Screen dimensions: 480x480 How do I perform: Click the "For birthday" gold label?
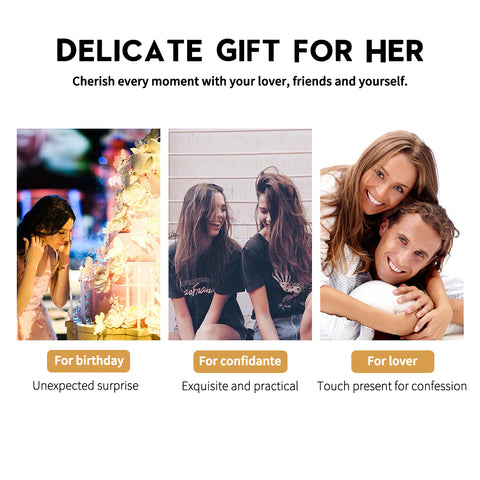88,361
